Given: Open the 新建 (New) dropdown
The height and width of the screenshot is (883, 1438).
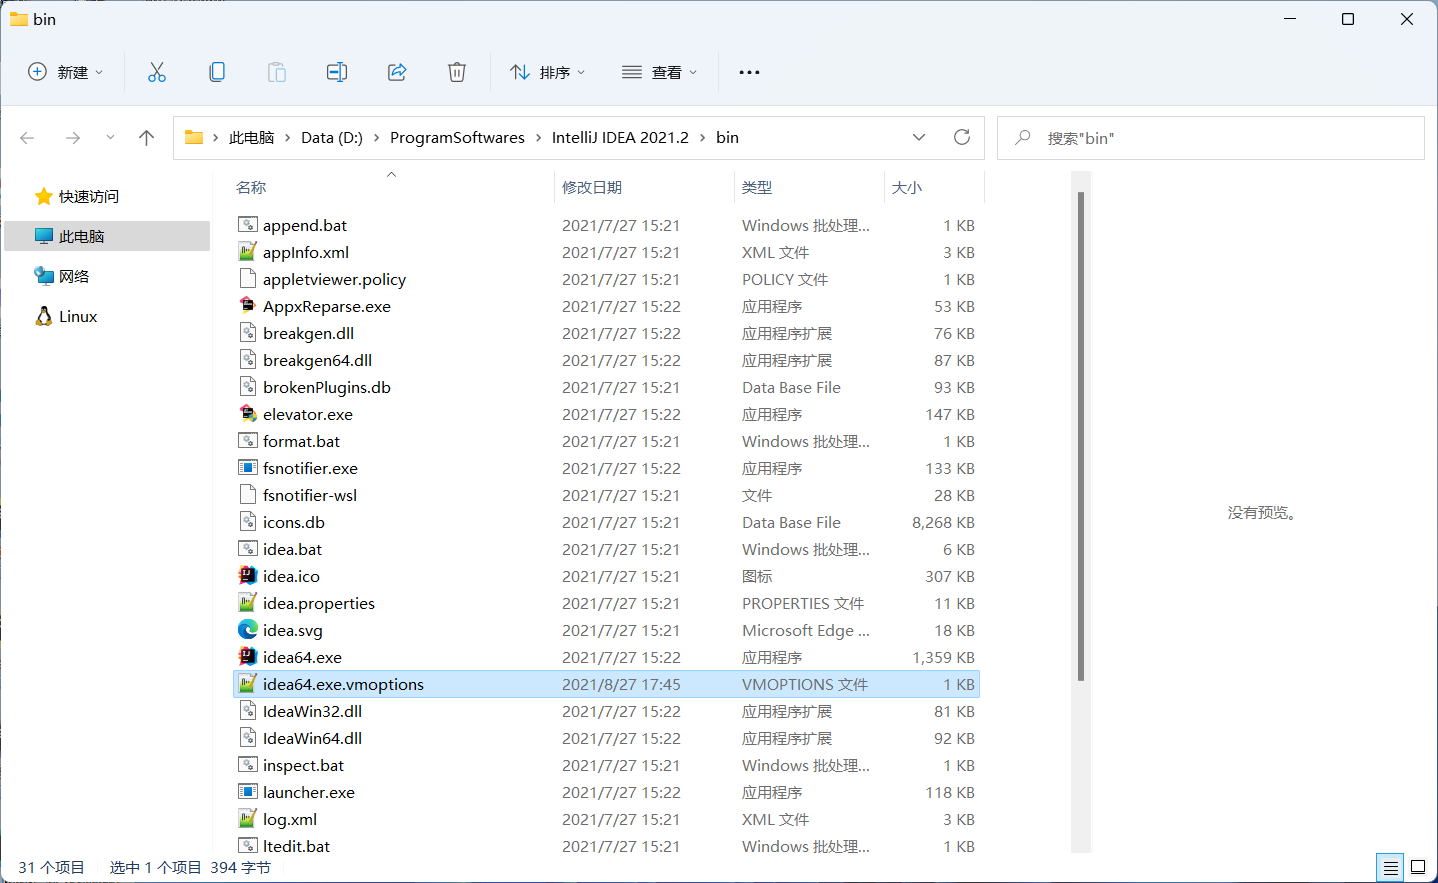Looking at the screenshot, I should coord(65,72).
